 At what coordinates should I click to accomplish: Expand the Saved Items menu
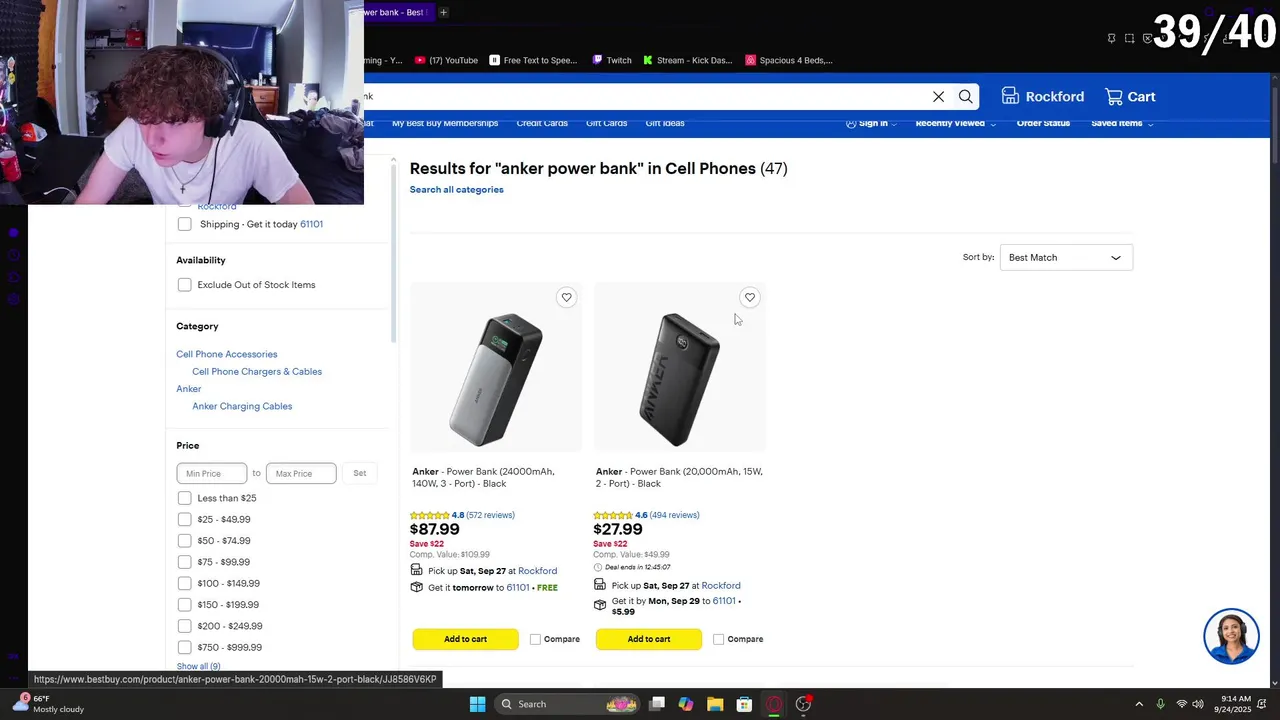coord(1122,123)
